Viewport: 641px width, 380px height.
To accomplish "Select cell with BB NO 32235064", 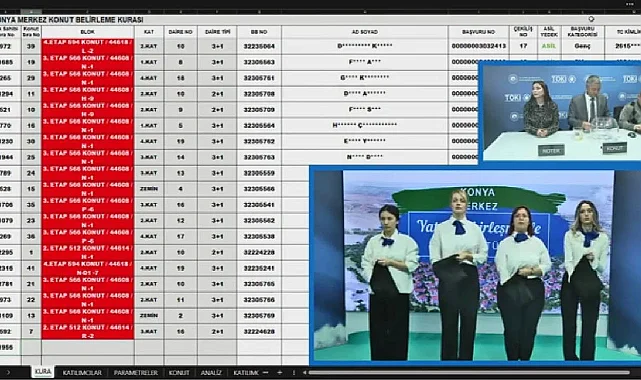I will pos(259,46).
